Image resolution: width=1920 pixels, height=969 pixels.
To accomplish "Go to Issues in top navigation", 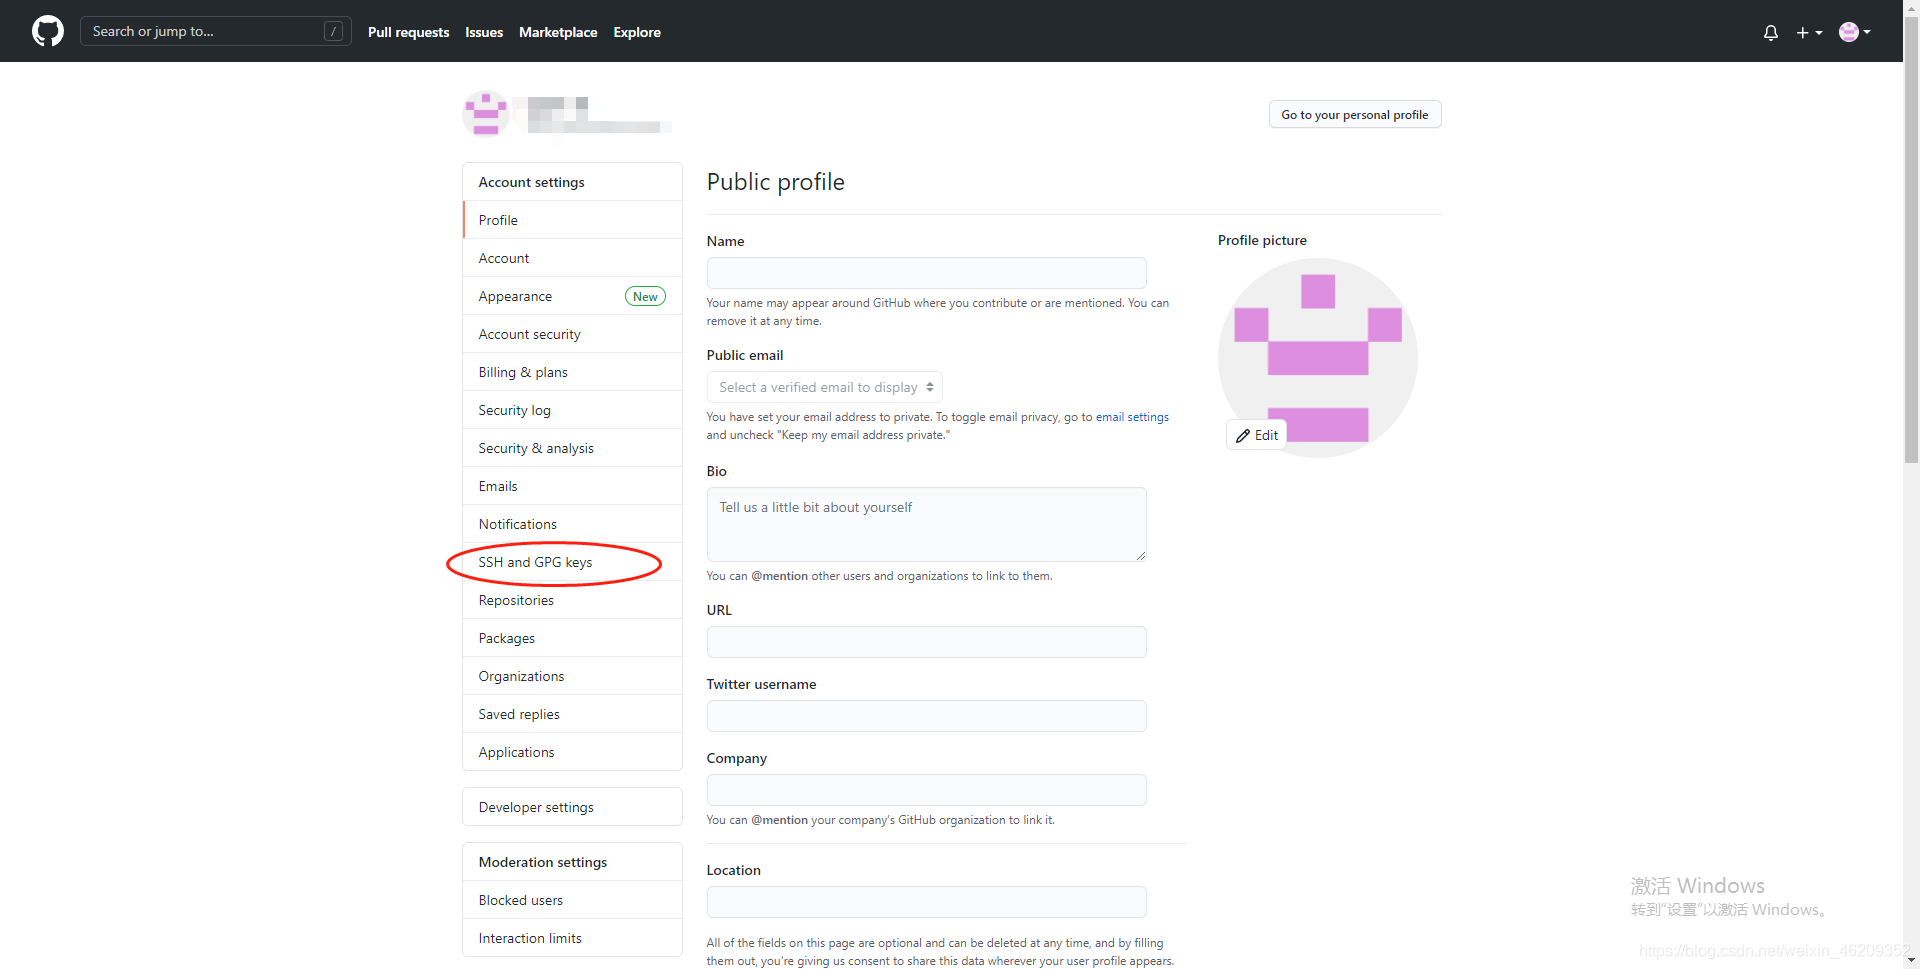I will click(484, 32).
